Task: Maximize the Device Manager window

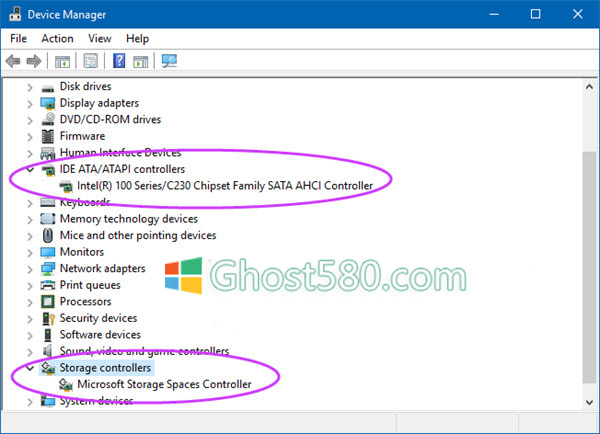Action: pos(535,14)
